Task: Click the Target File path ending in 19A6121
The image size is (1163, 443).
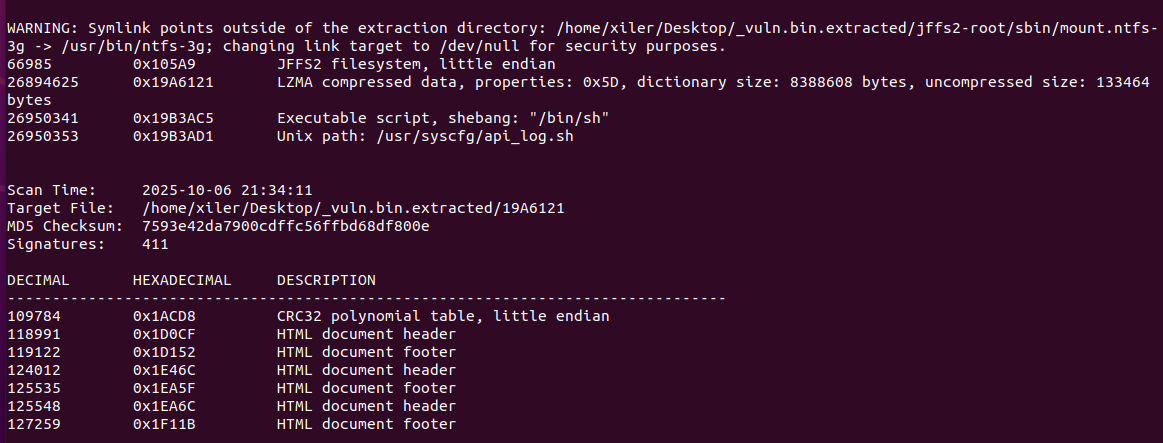Action: click(353, 208)
